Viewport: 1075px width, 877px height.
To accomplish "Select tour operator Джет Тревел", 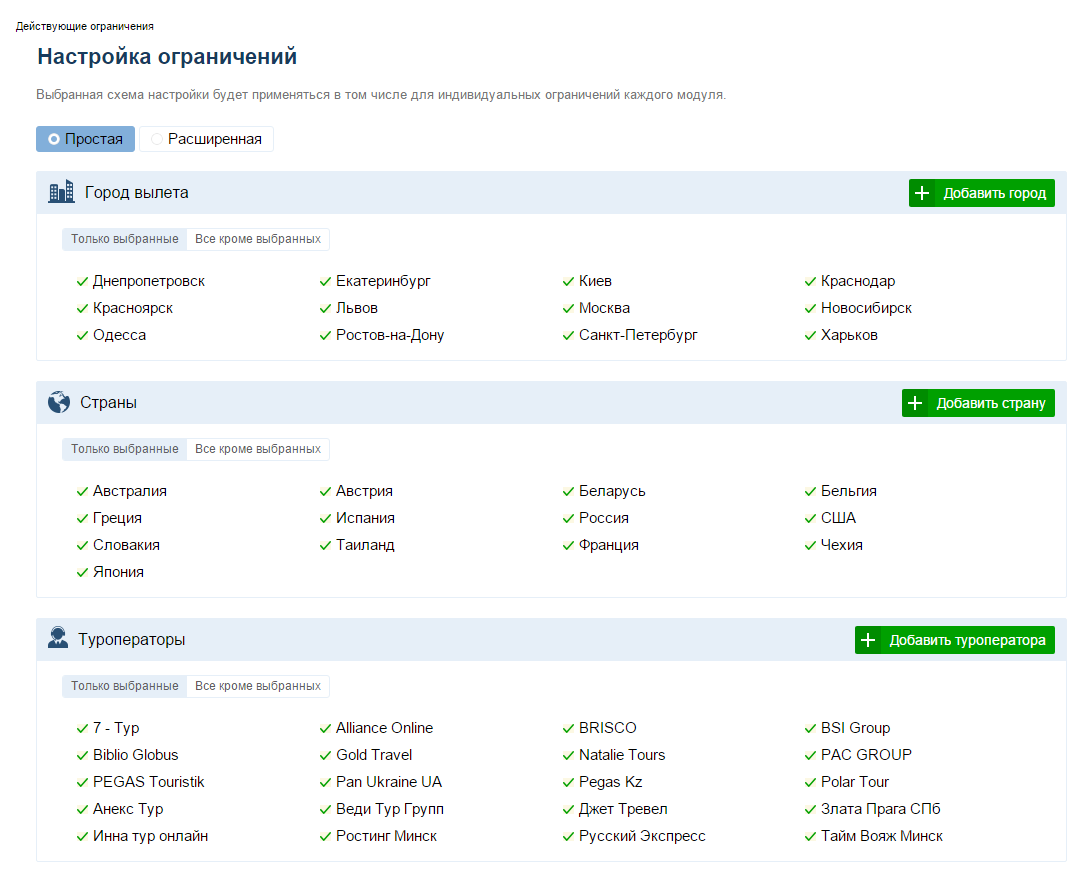I will coord(623,809).
